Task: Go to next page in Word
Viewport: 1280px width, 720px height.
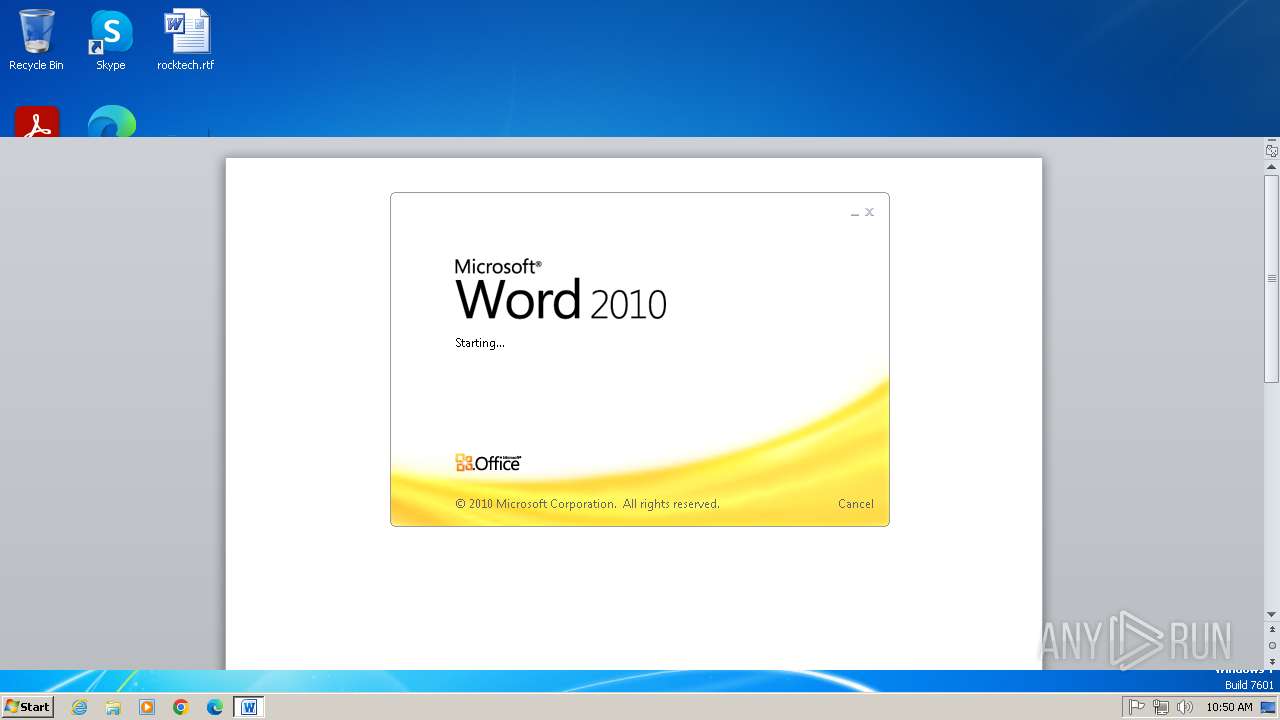Action: 1272,662
